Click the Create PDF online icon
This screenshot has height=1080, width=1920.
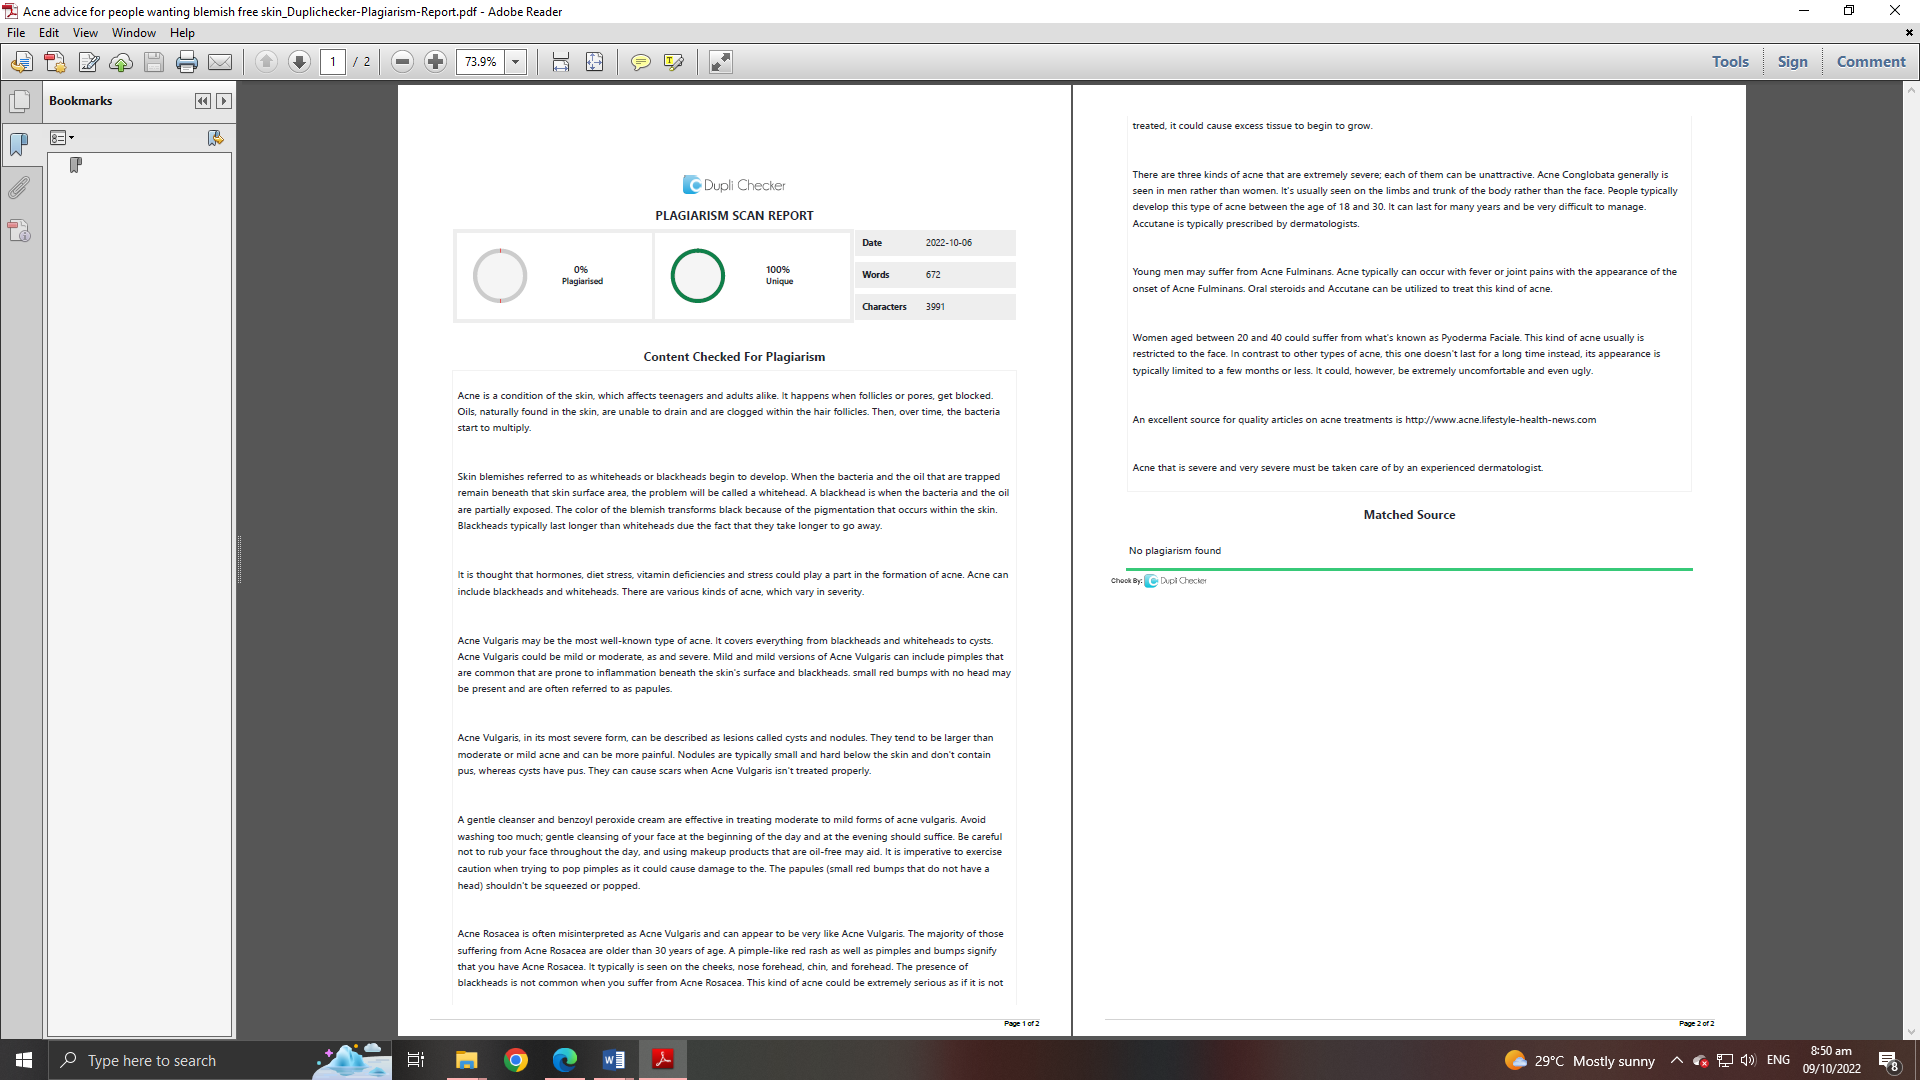click(55, 62)
